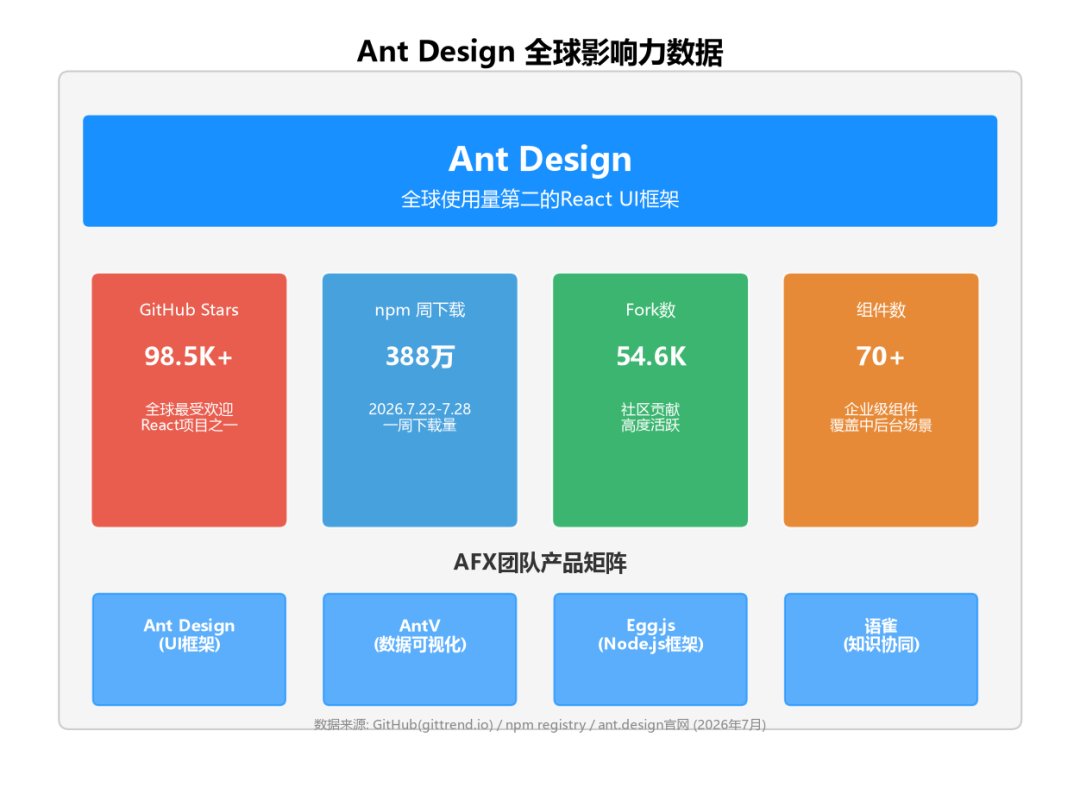
Task: Click the '数据来源' footer source line
Action: point(540,725)
